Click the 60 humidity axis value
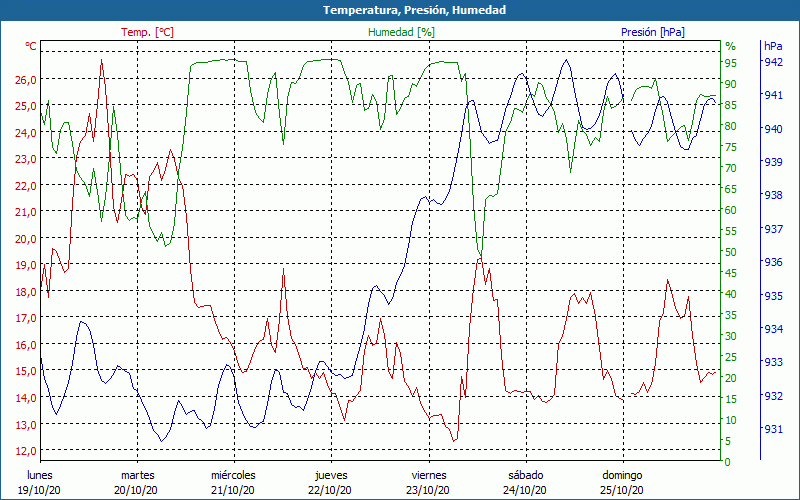The image size is (800, 500). pos(731,210)
